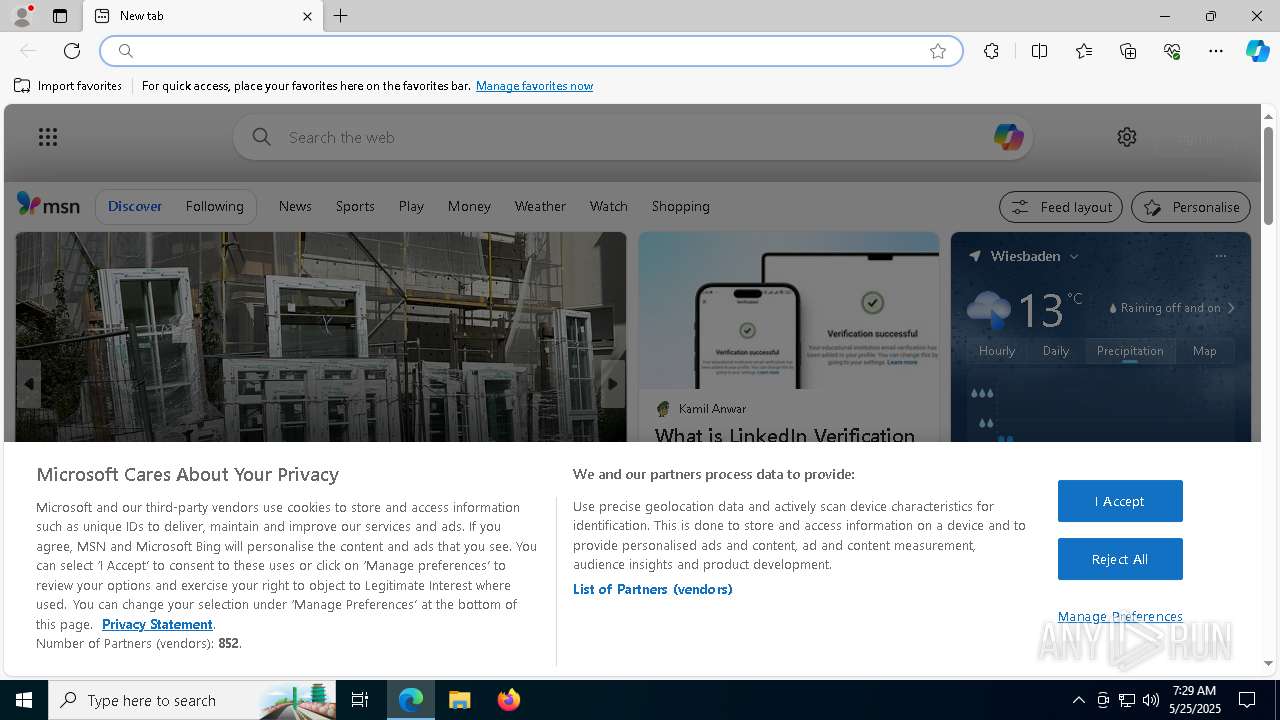Image resolution: width=1280 pixels, height=720 pixels.
Task: Click I Accept button
Action: click(1120, 501)
